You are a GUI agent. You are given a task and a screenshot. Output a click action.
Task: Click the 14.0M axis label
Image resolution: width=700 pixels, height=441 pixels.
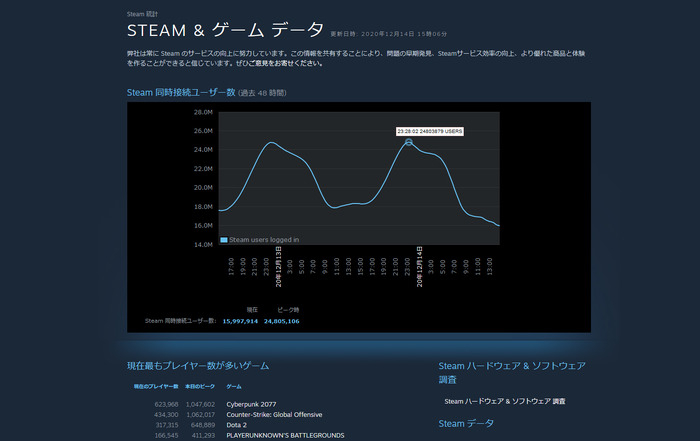(203, 245)
